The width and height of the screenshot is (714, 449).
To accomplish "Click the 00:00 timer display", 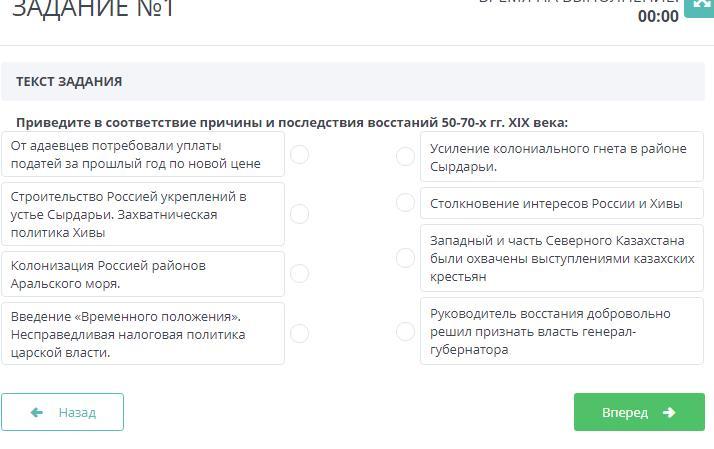I will click(658, 16).
